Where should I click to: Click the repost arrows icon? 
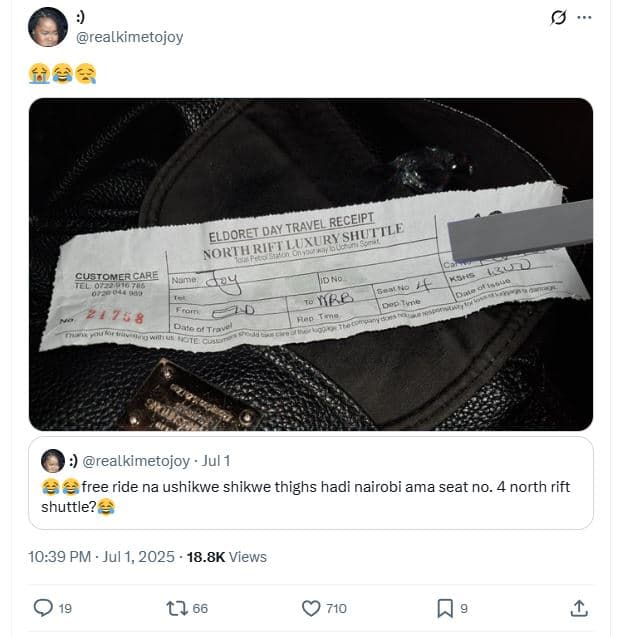point(177,608)
